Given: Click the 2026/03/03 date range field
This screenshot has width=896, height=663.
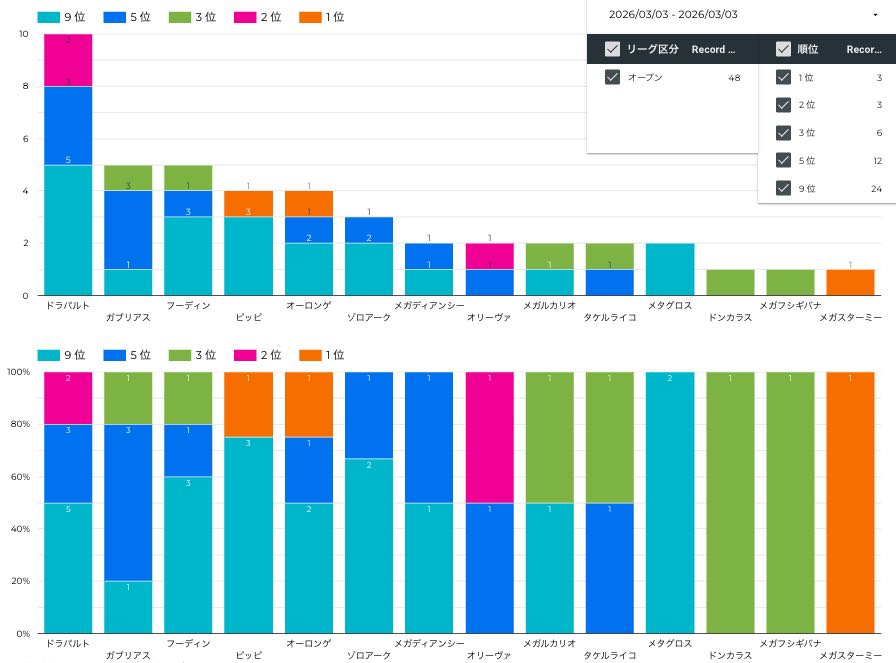Looking at the screenshot, I should coord(673,15).
